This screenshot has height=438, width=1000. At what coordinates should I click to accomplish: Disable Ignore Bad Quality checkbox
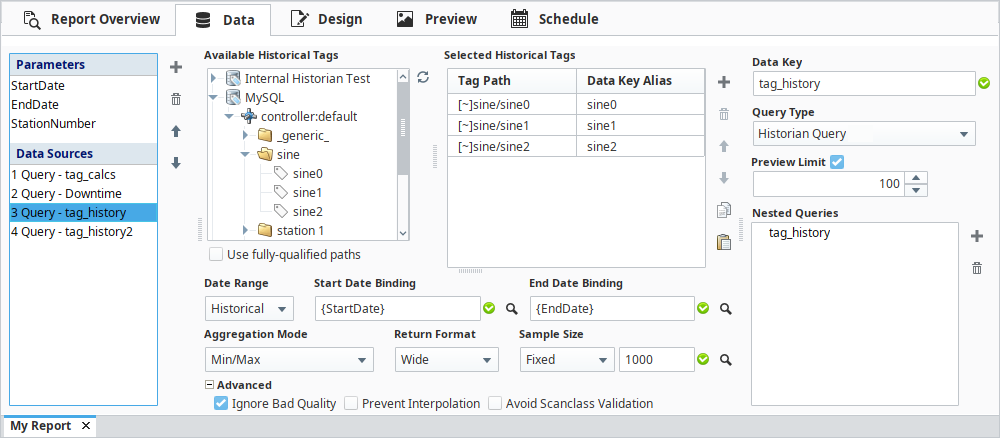point(221,403)
